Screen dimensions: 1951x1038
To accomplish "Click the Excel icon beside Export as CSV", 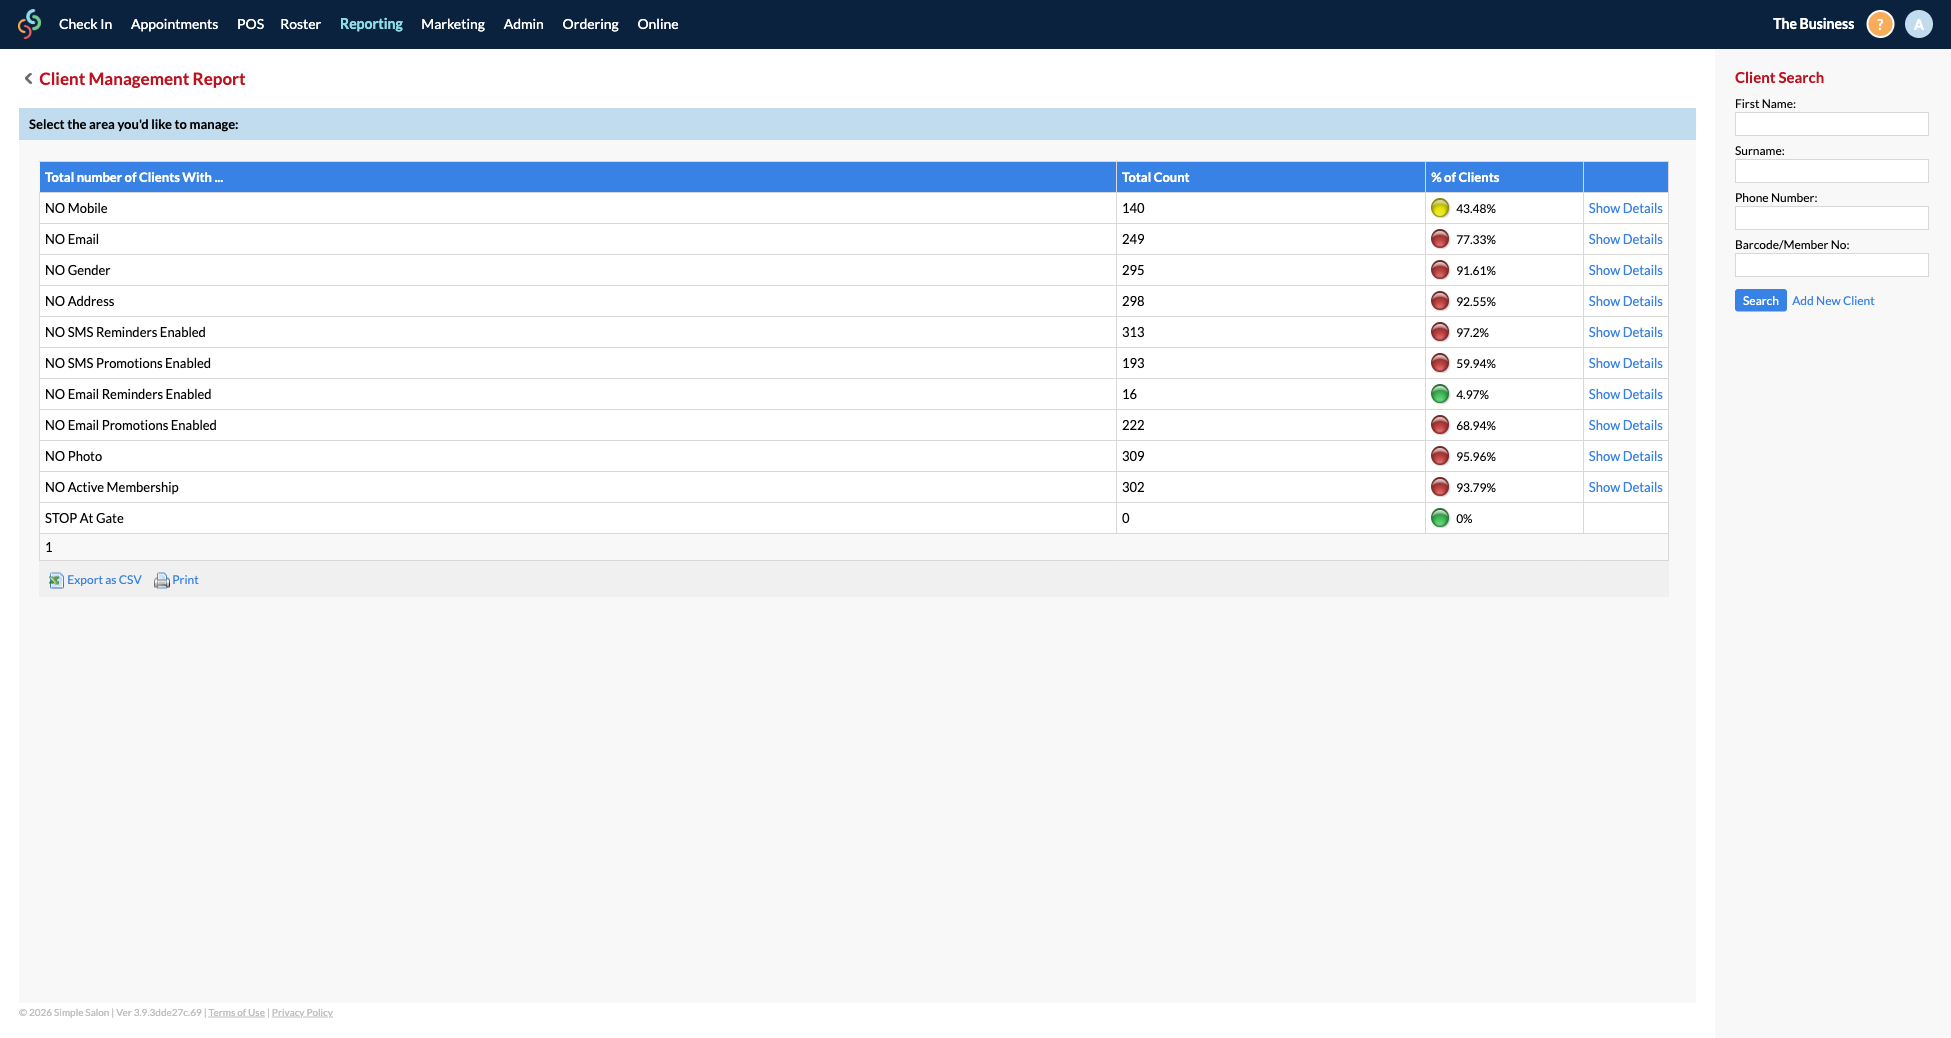I will pyautogui.click(x=56, y=580).
